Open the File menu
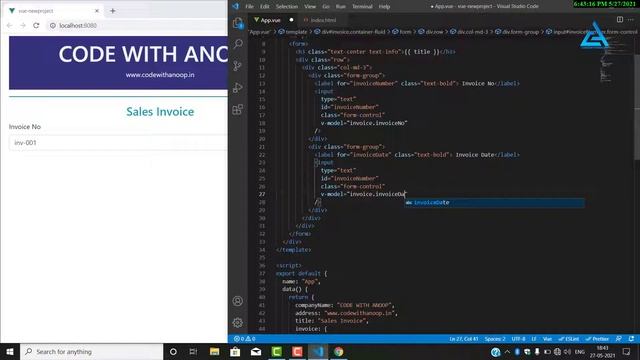This screenshot has height=360, width=640. tap(249, 7)
